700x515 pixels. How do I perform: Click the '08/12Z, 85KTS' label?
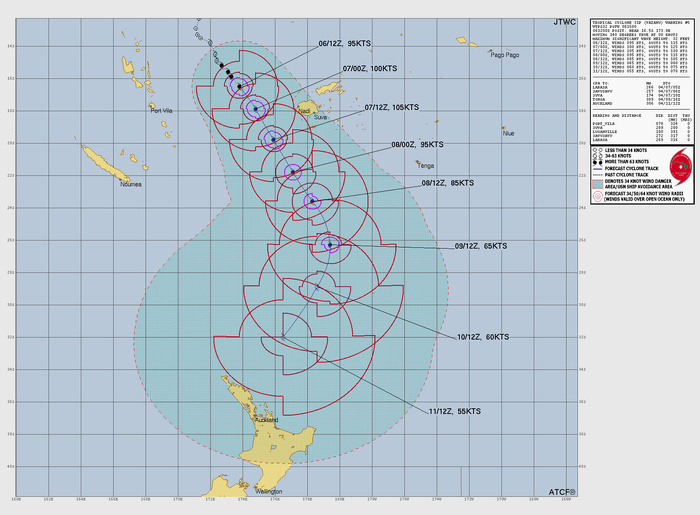[x=448, y=183]
